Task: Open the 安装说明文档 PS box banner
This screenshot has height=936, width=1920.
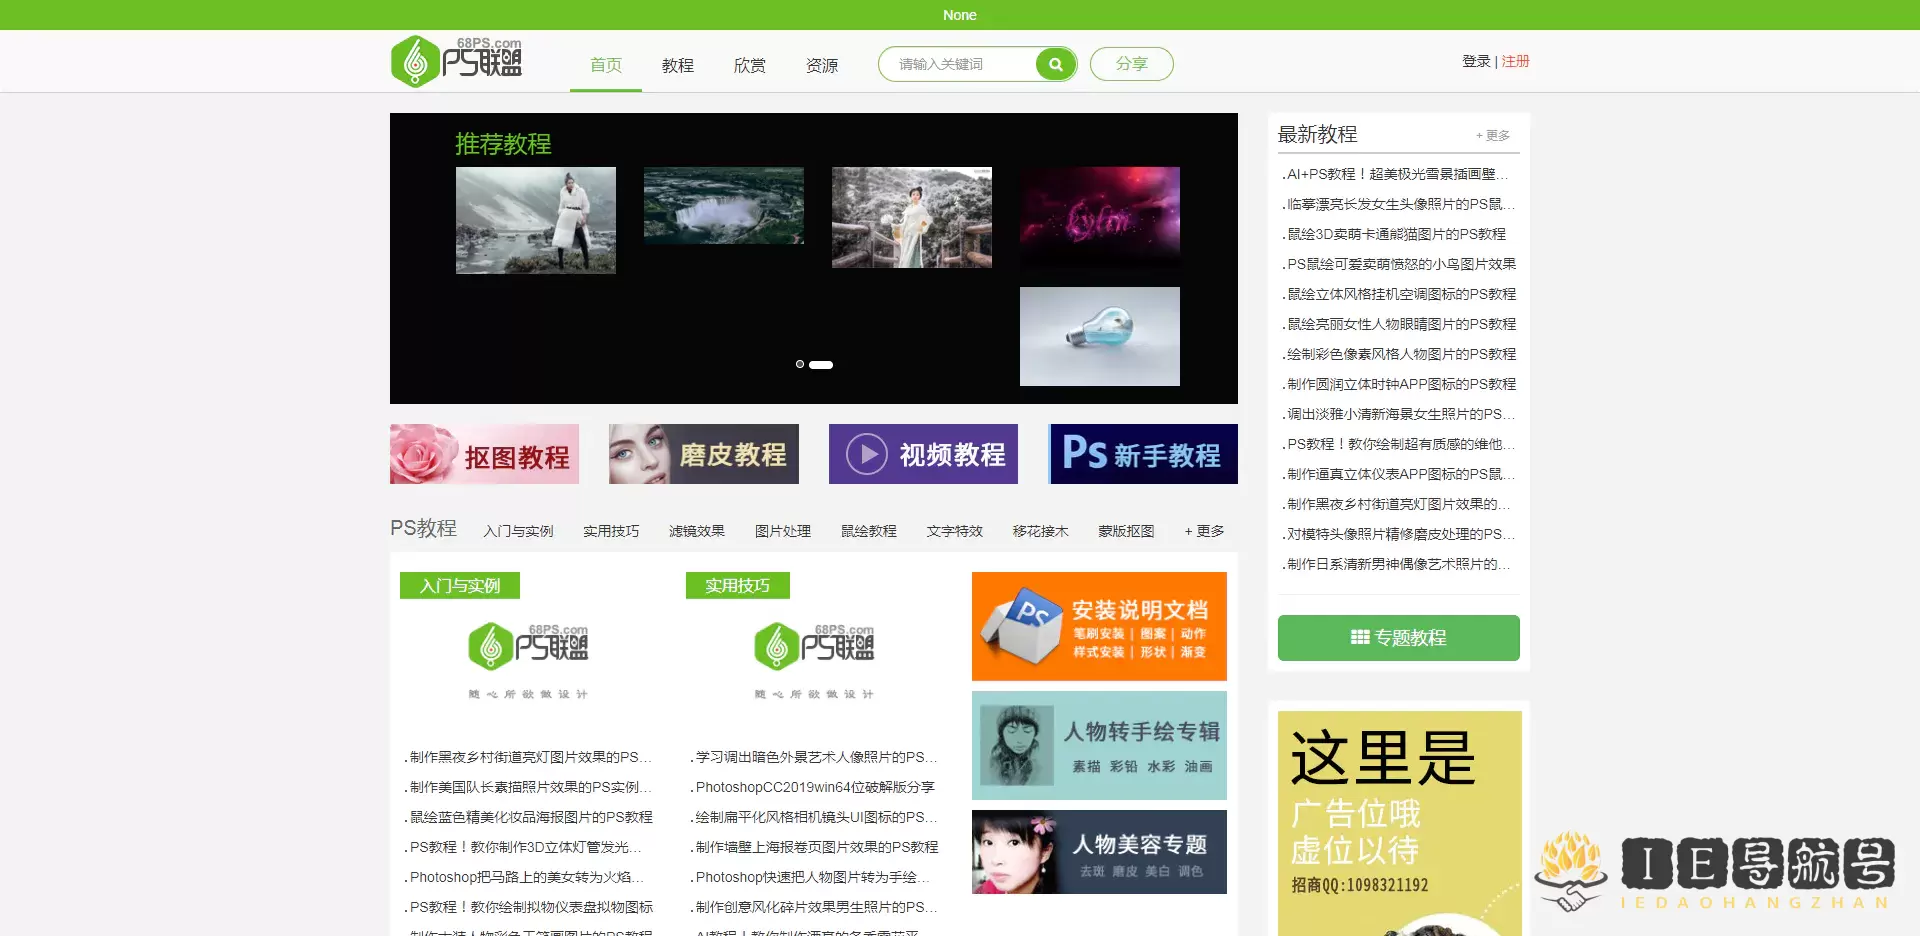Action: pos(1098,626)
